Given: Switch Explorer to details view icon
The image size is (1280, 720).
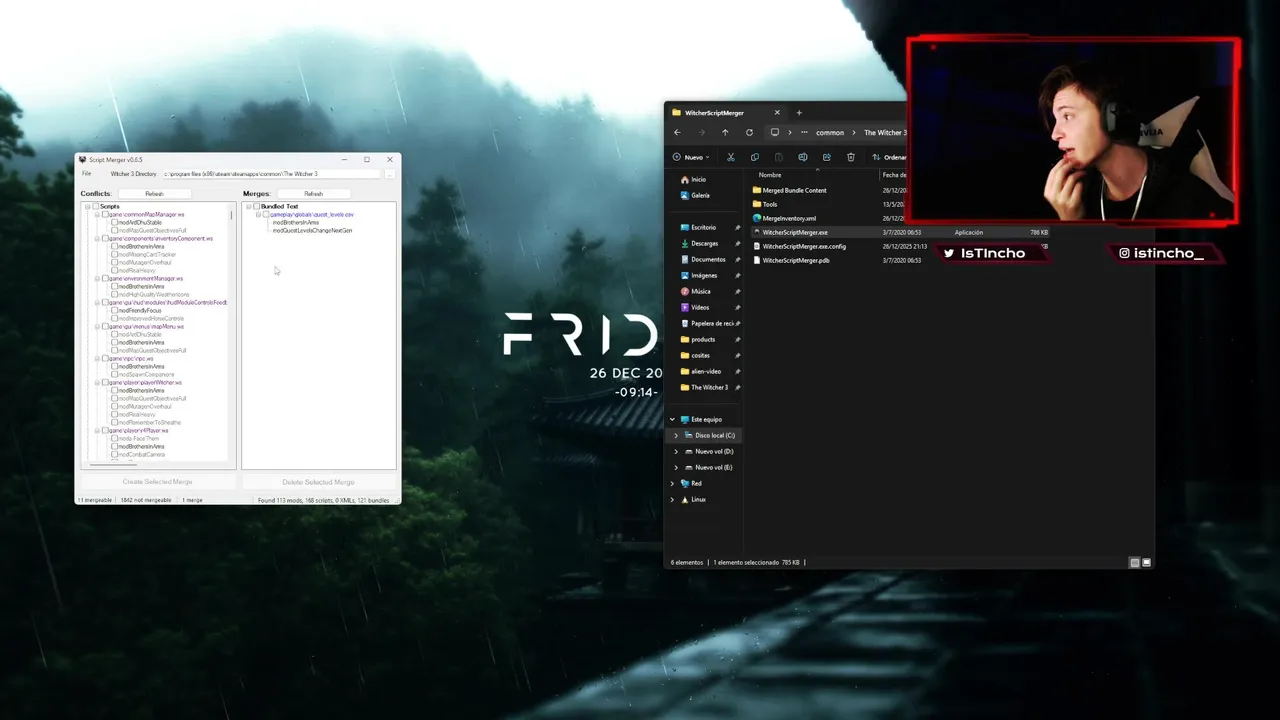Looking at the screenshot, I should [x=1134, y=563].
